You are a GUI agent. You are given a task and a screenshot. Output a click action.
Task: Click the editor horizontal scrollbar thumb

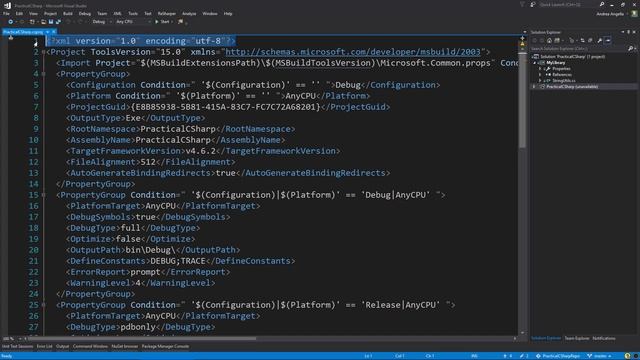point(142,338)
